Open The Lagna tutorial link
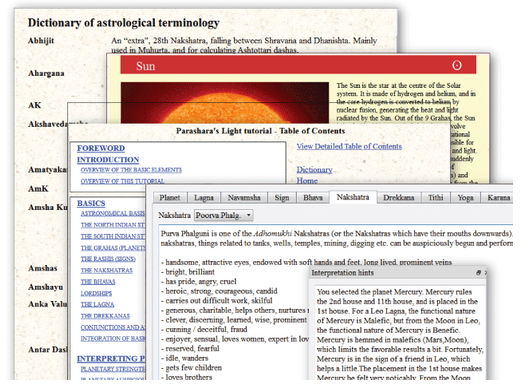524x390 pixels. click(97, 304)
